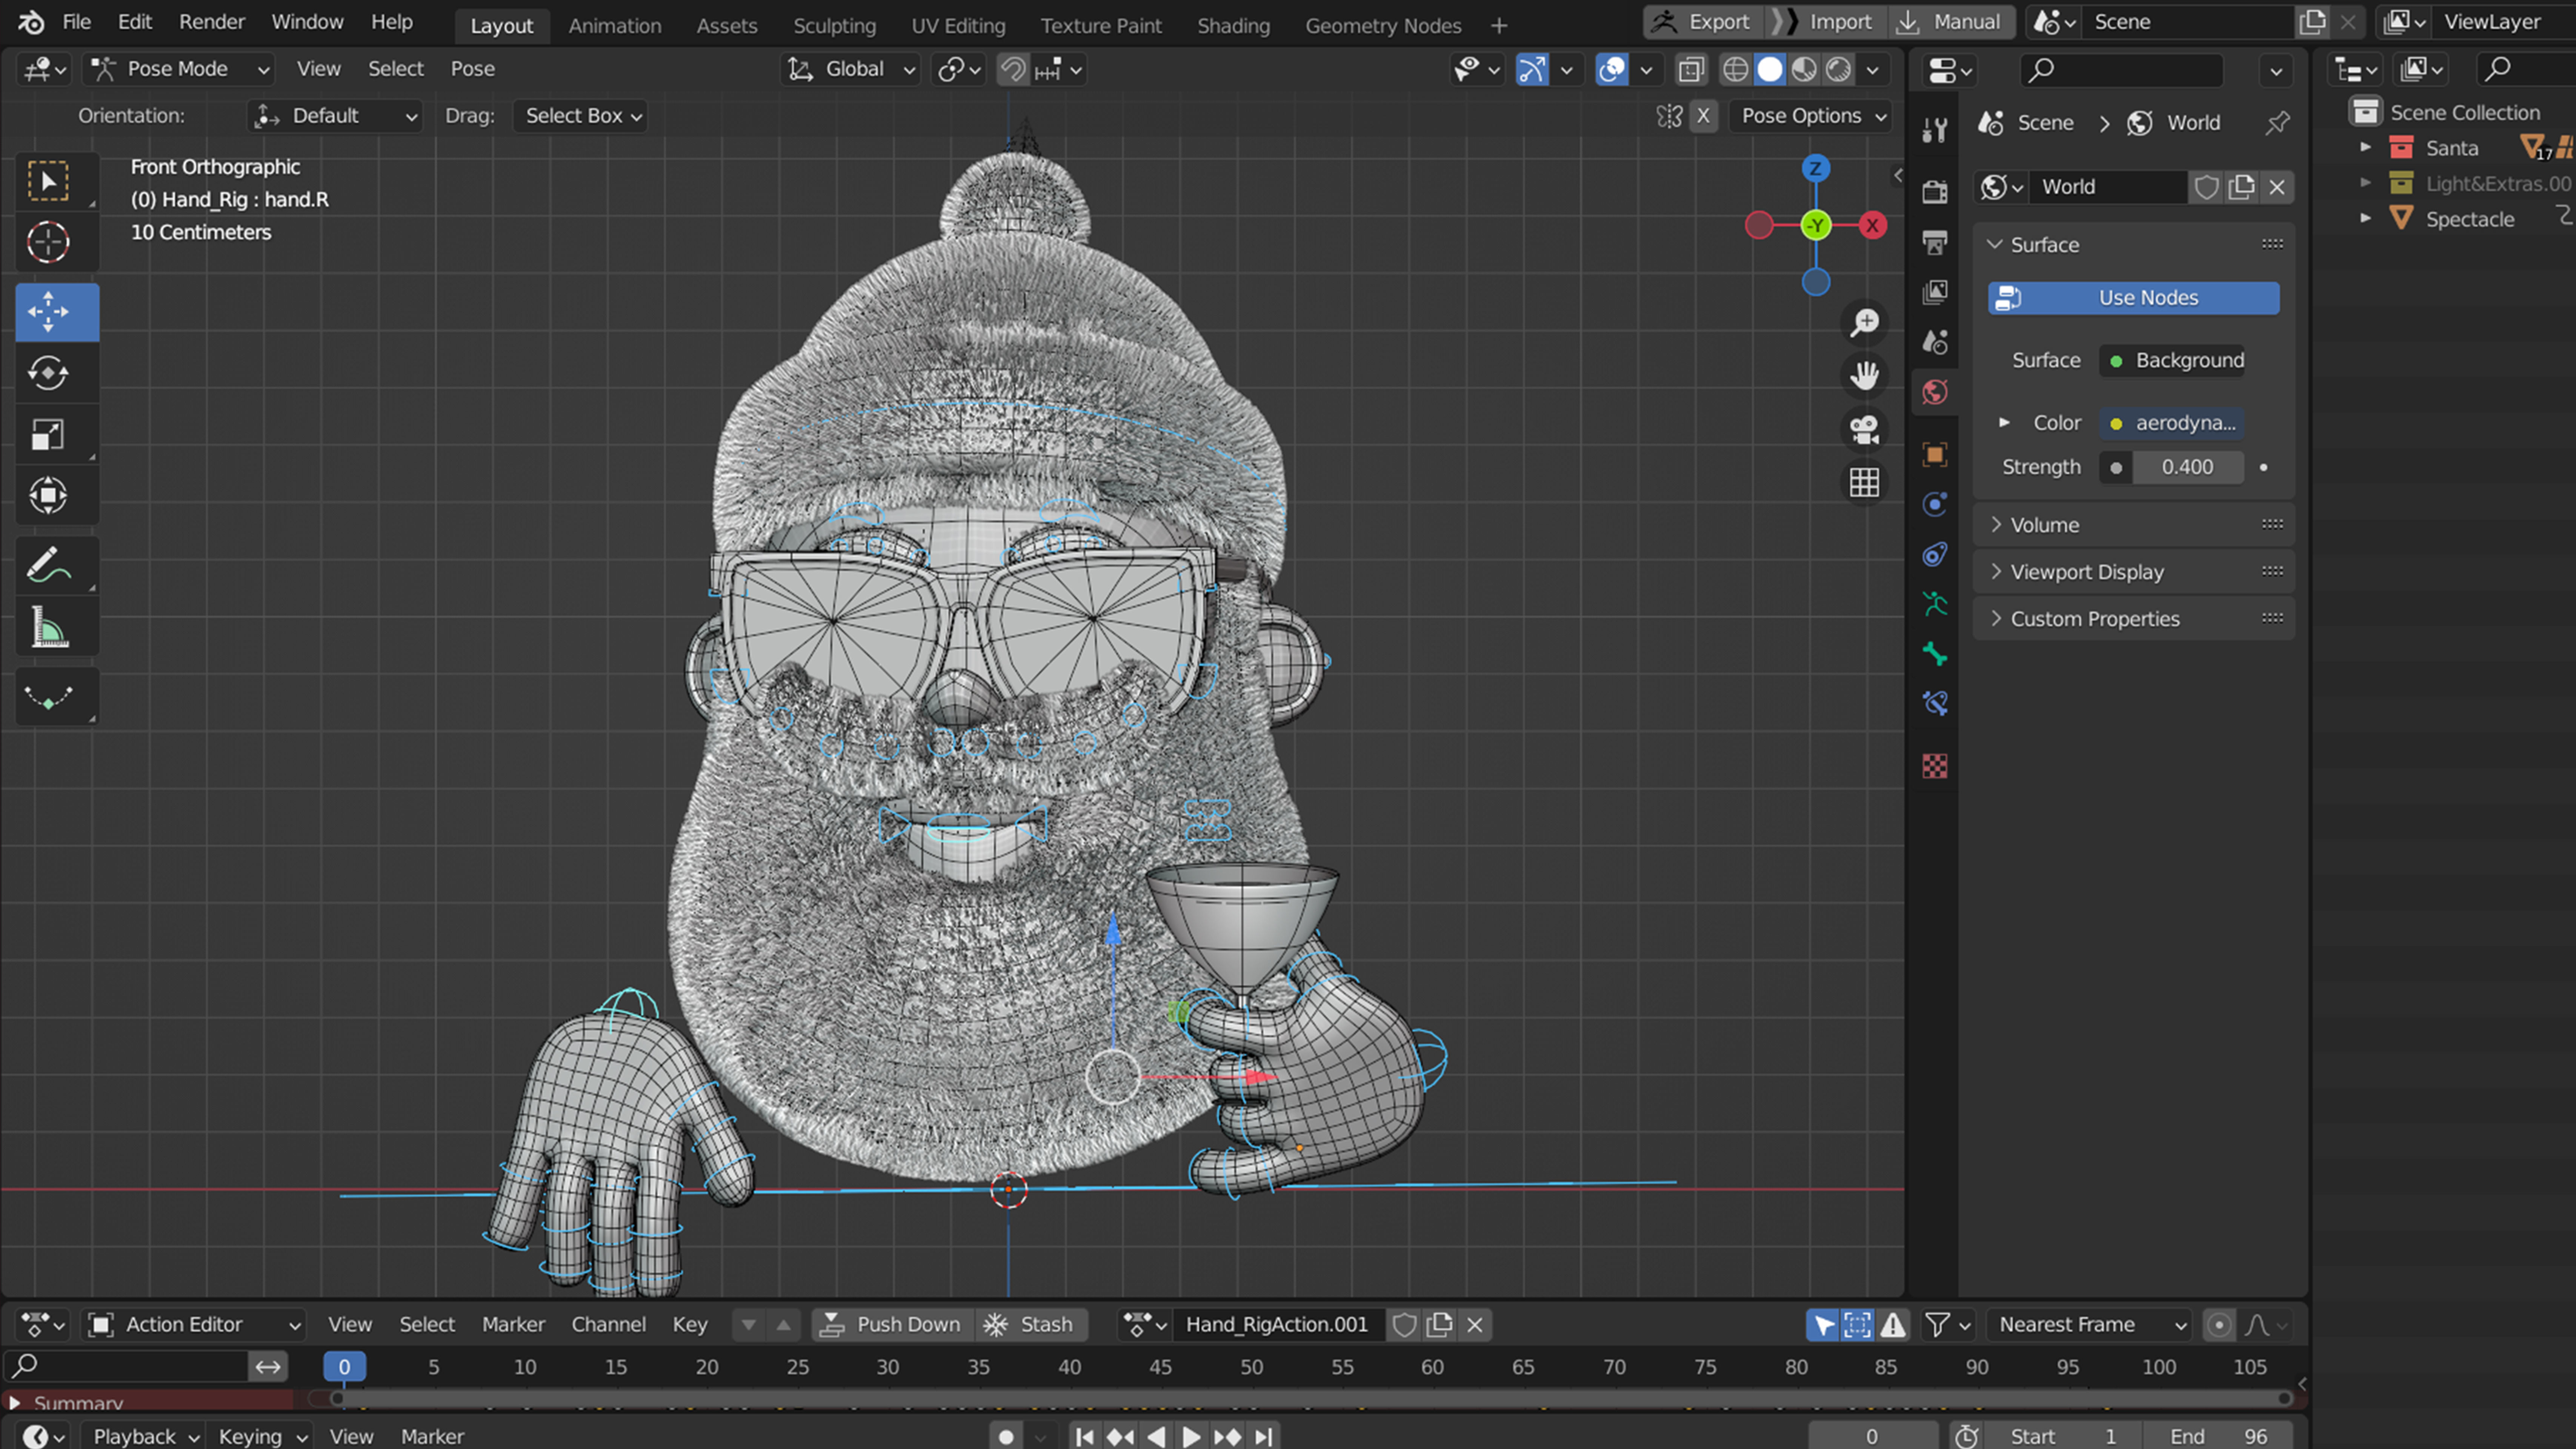Screen dimensions: 2576x1449
Task: Open the Object Data armature properties tab
Action: click(x=1934, y=604)
